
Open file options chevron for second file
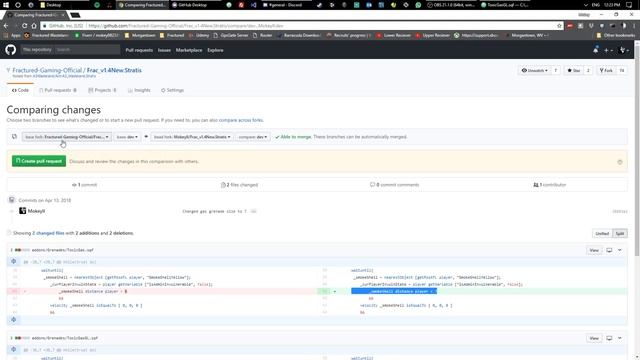620,338
